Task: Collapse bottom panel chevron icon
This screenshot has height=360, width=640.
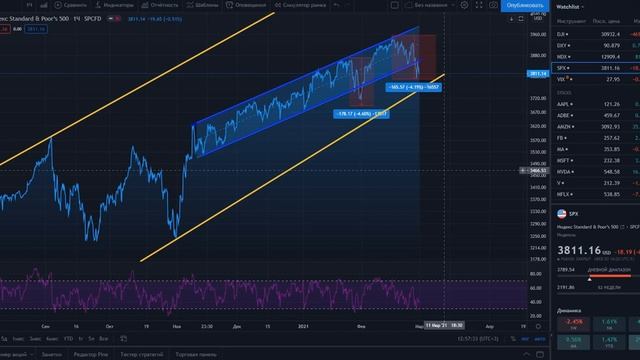Action: tap(527, 354)
